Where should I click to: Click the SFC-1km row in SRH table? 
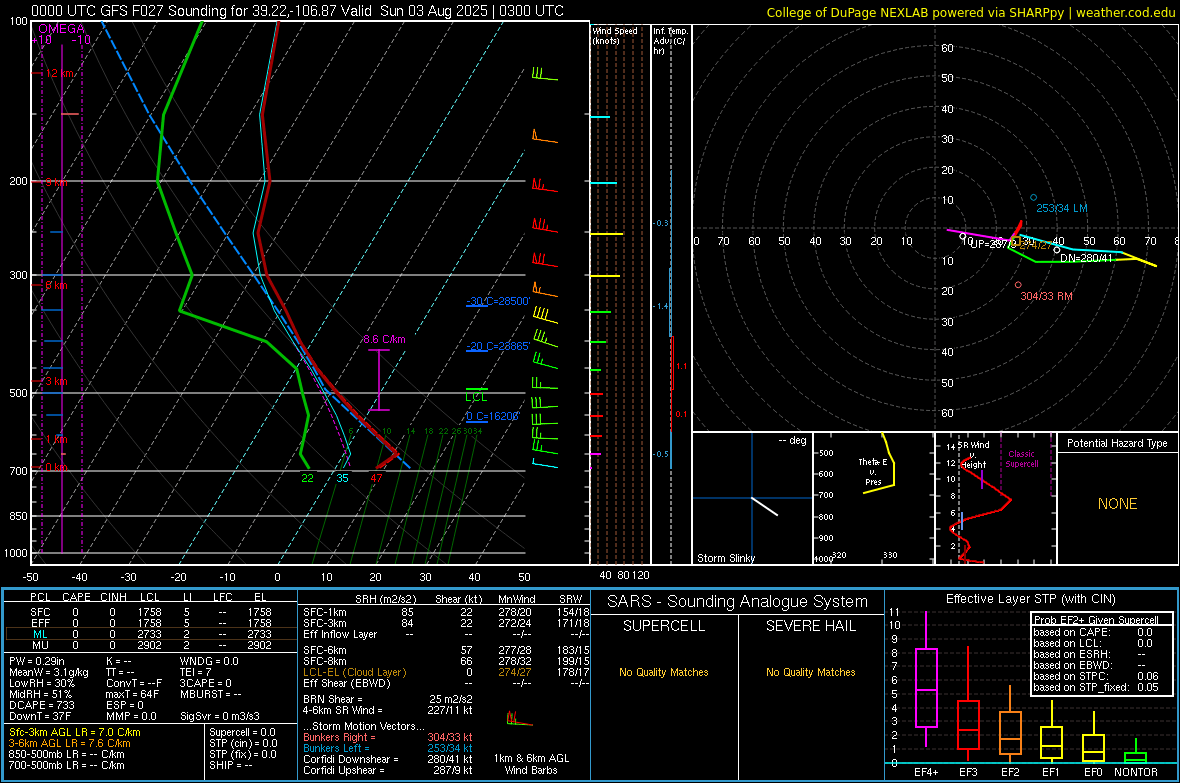(446, 612)
